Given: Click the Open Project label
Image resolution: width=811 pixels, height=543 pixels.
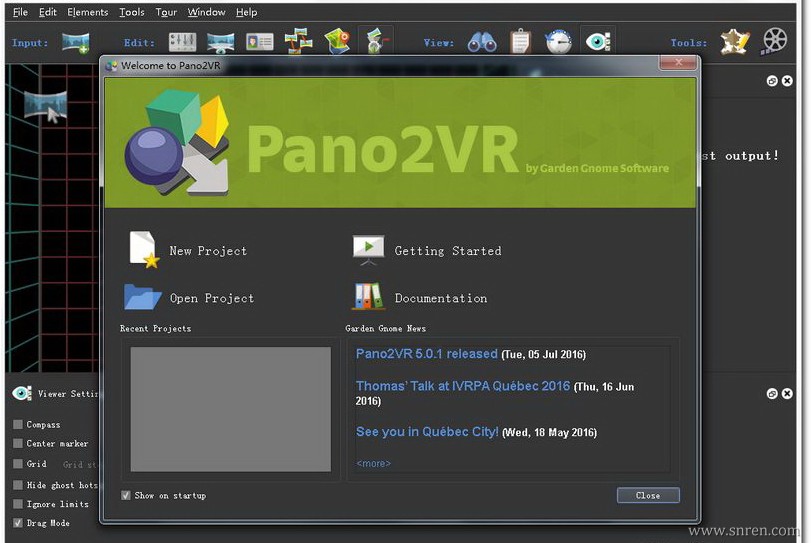Looking at the screenshot, I should 212,298.
